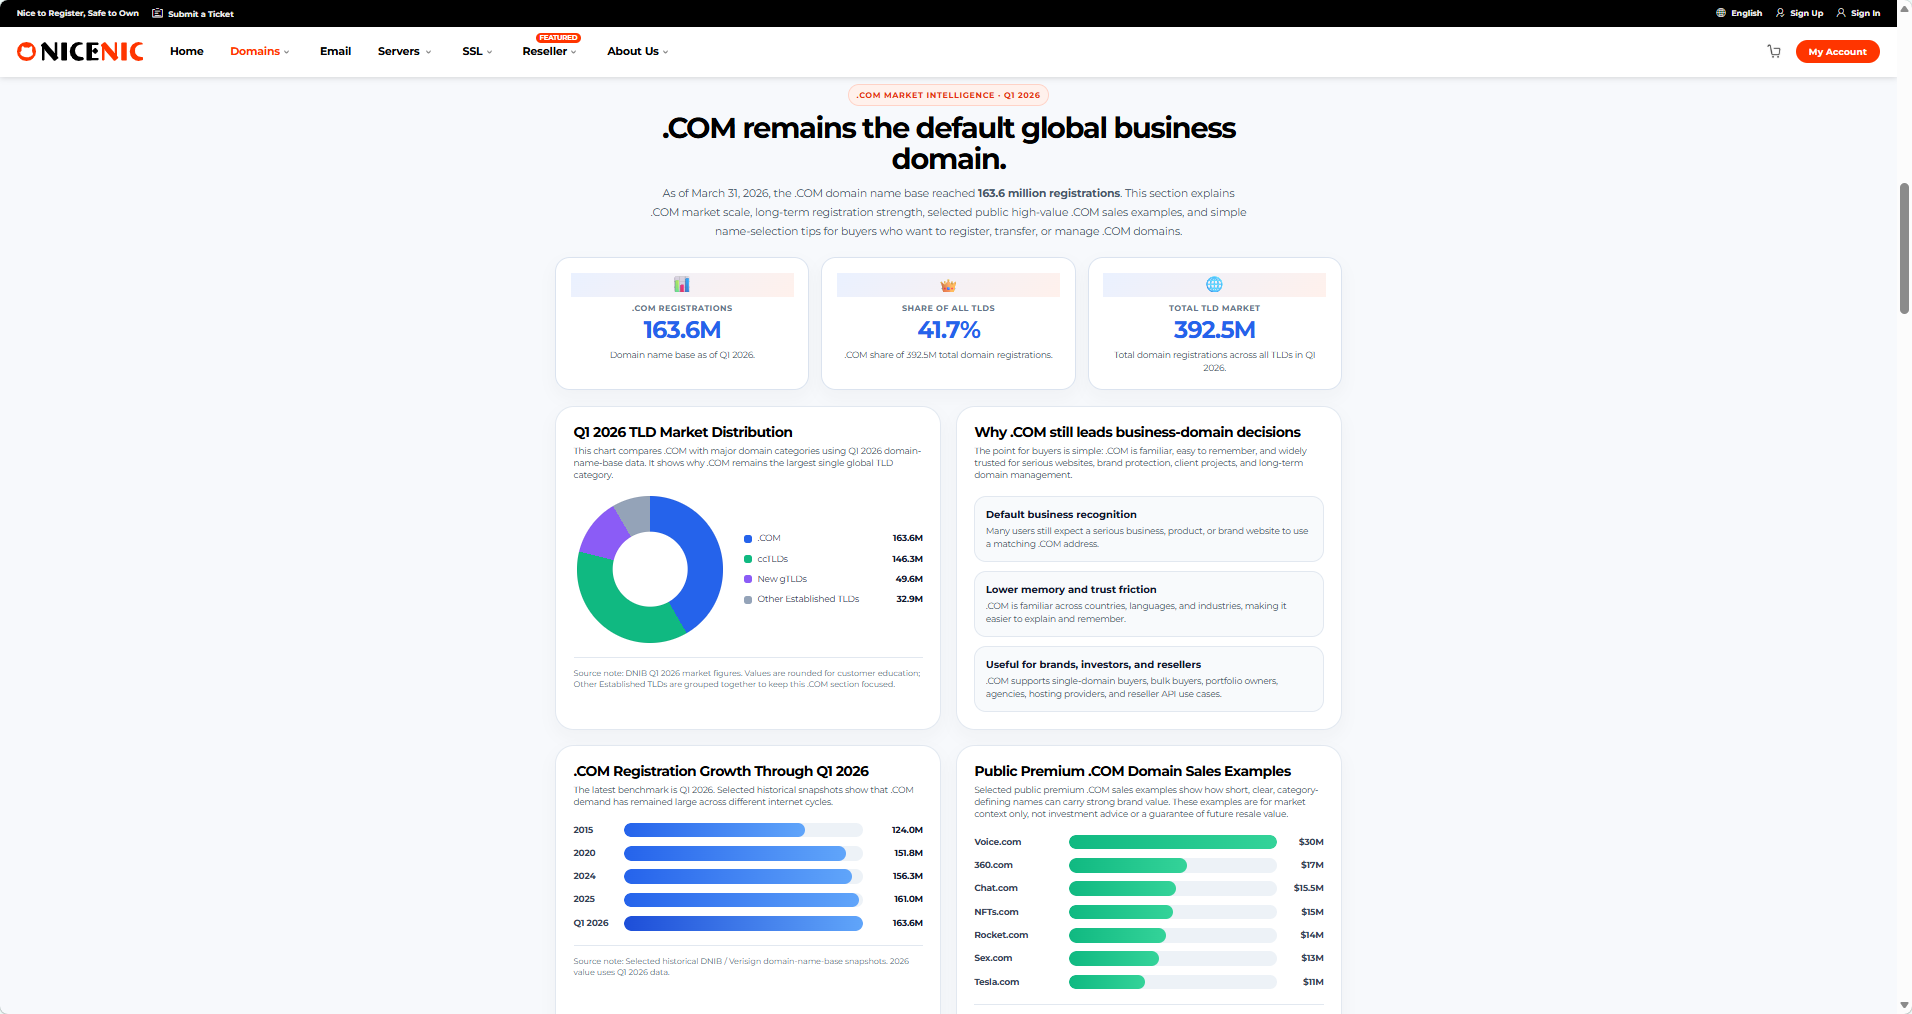Viewport: 1912px width, 1014px height.
Task: Click the Q1 2026 registration growth bar
Action: tap(743, 923)
